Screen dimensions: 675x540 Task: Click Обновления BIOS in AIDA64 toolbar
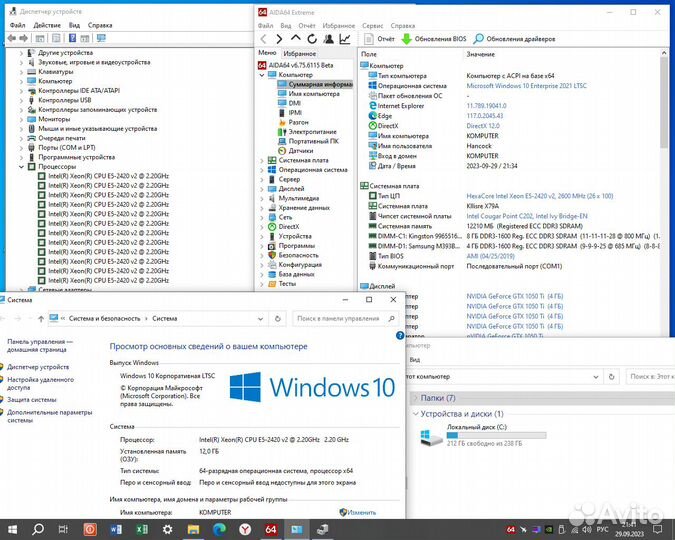click(434, 39)
